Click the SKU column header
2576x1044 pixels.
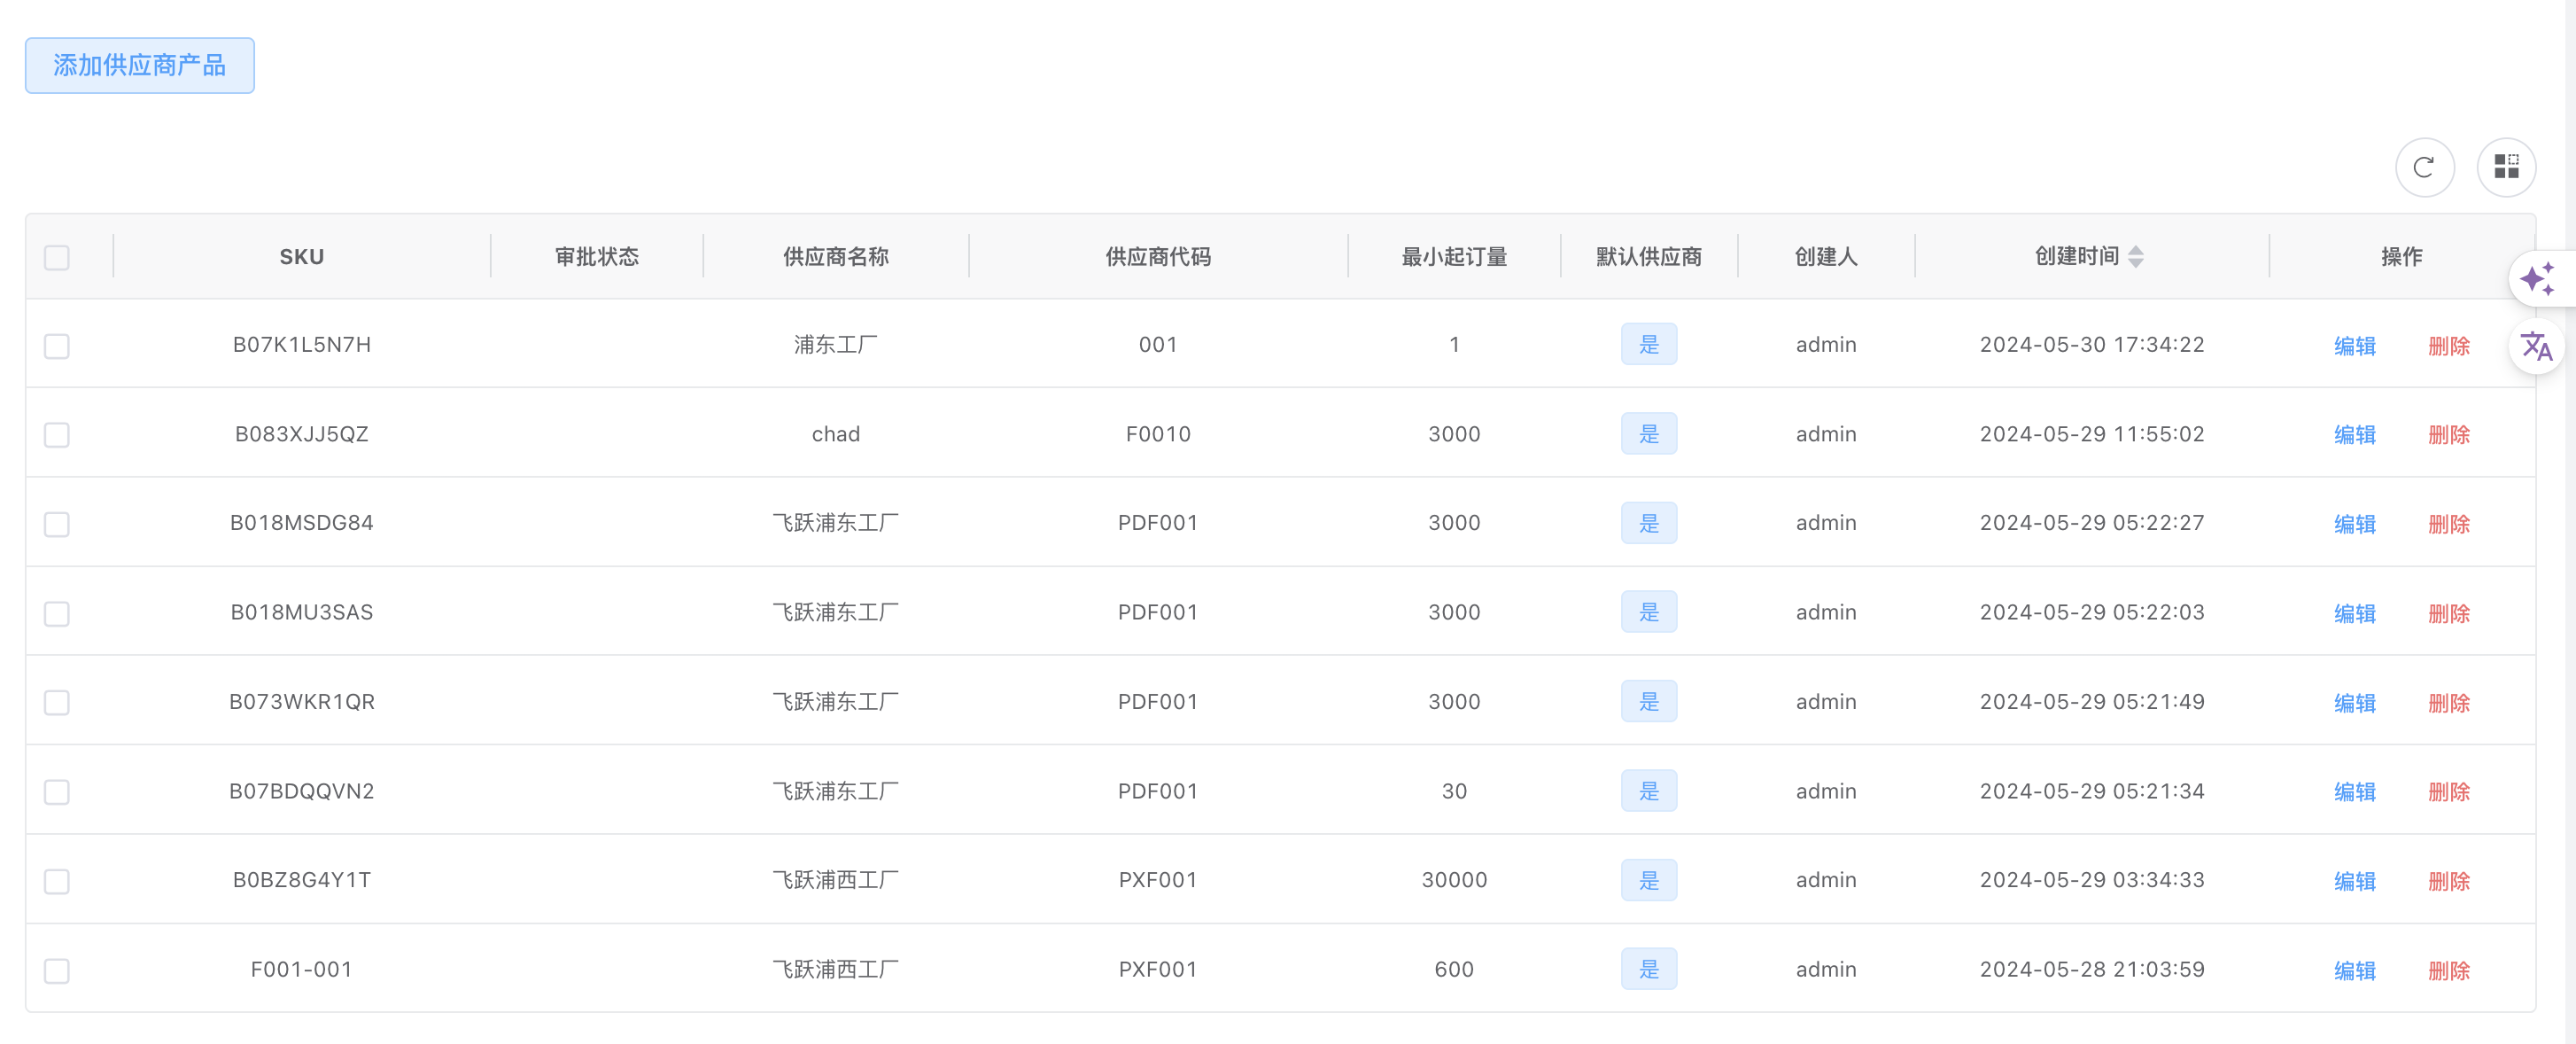(x=301, y=257)
